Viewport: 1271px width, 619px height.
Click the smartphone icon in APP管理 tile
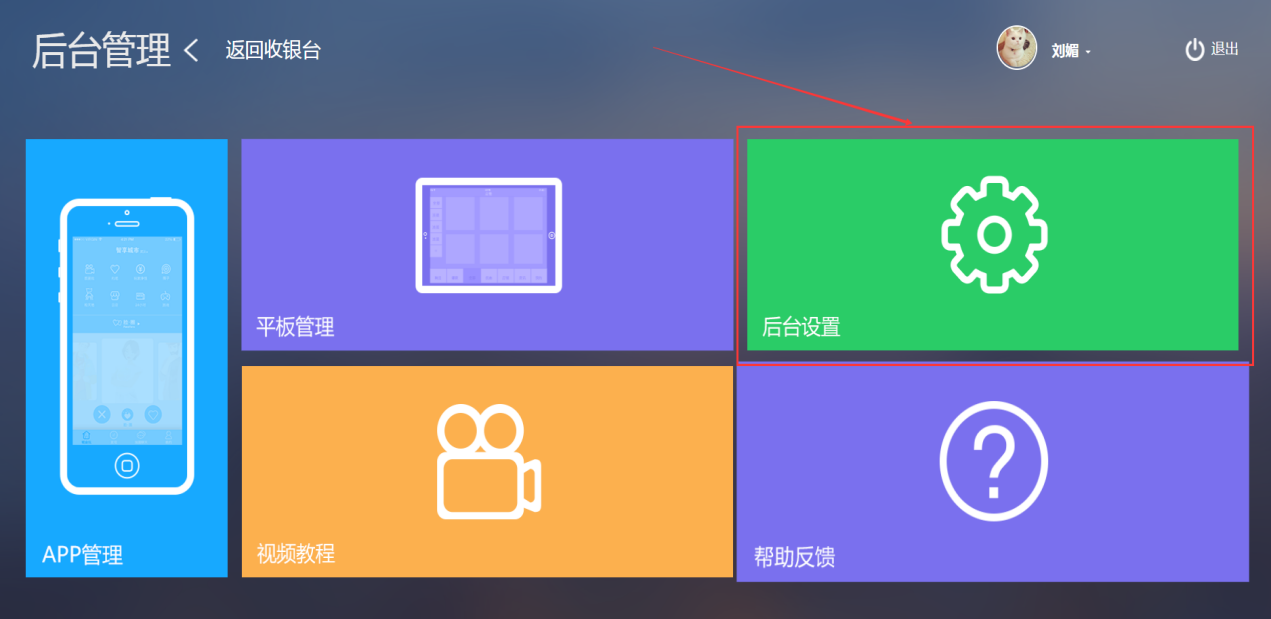(127, 347)
